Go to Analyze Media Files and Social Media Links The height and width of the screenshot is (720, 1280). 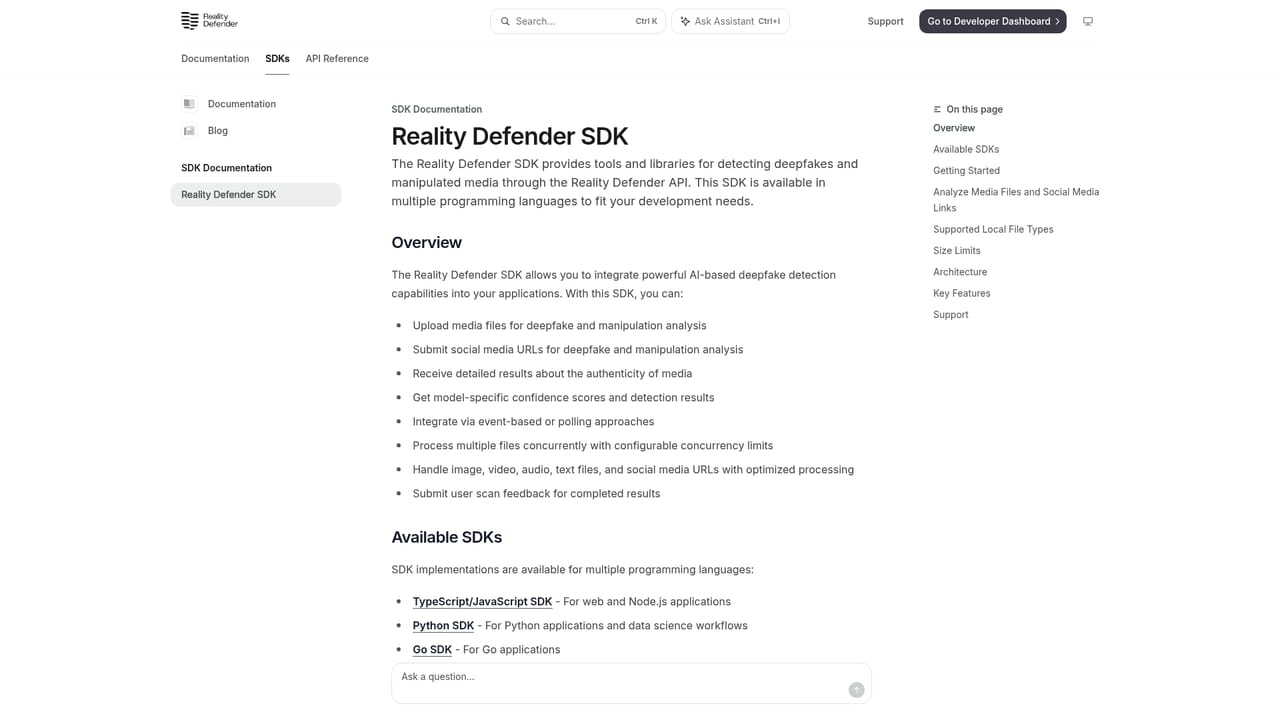point(1016,200)
